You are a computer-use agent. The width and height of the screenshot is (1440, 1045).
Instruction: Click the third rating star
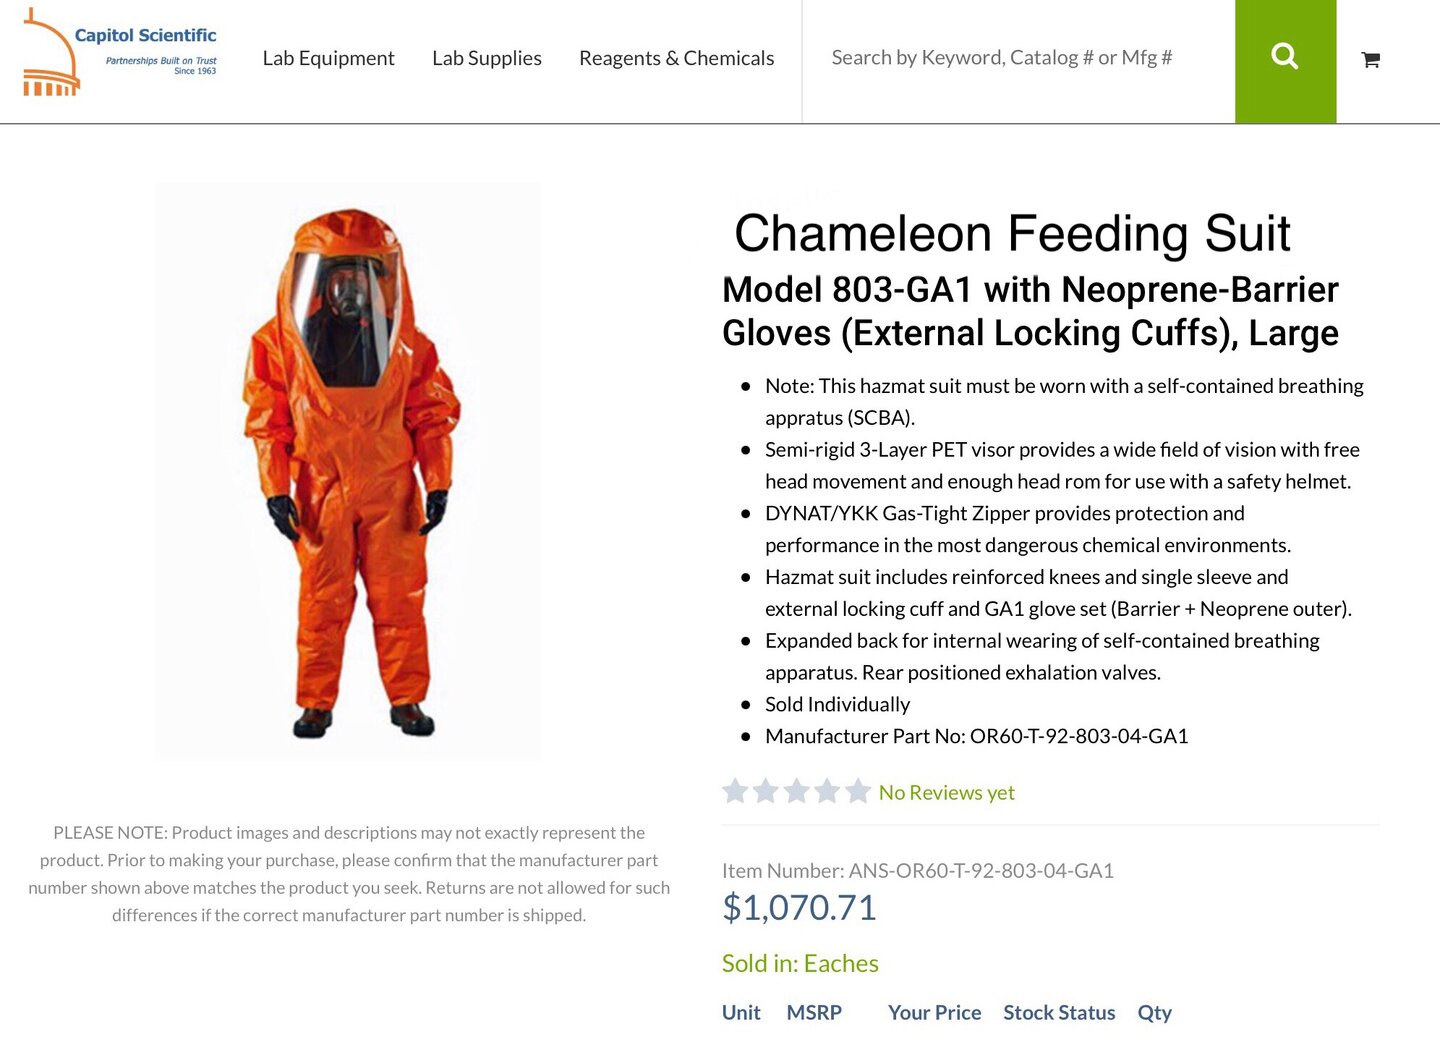(x=797, y=792)
